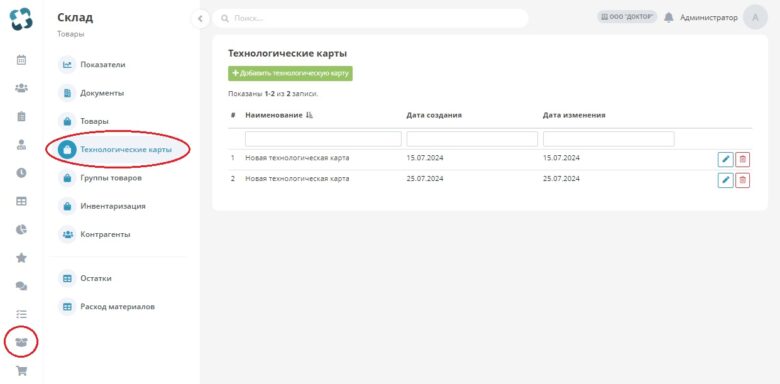Viewport: 780px width, 384px height.
Task: Click the Дата изменения filter input
Action: pos(608,139)
